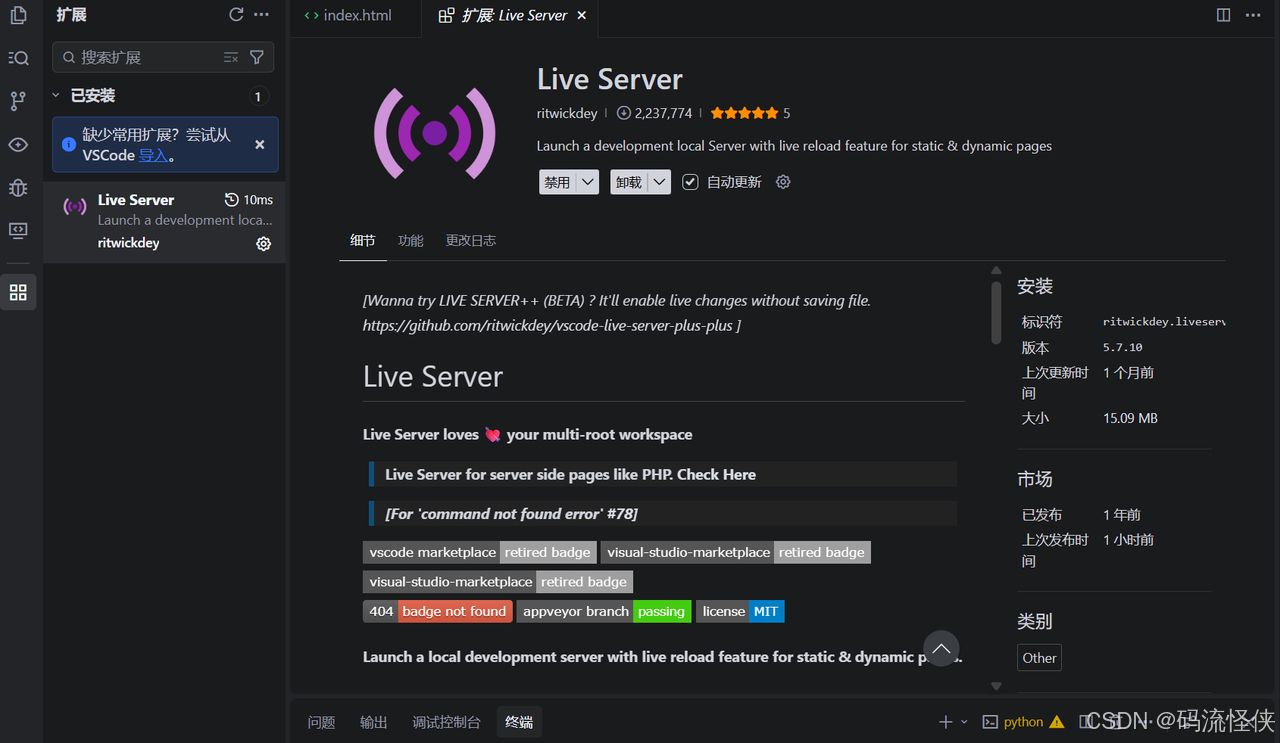Image resolution: width=1280 pixels, height=743 pixels.
Task: Click the README scrollbar down arrow
Action: pyautogui.click(x=996, y=686)
